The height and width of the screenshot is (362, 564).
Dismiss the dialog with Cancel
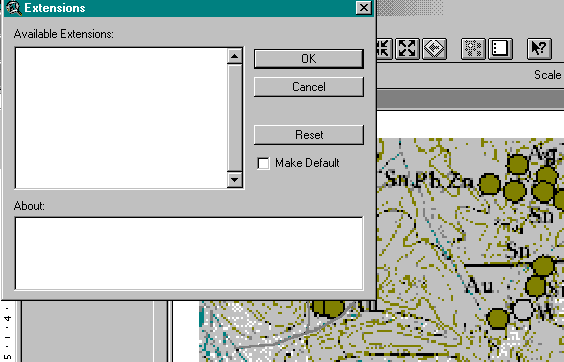(x=309, y=87)
